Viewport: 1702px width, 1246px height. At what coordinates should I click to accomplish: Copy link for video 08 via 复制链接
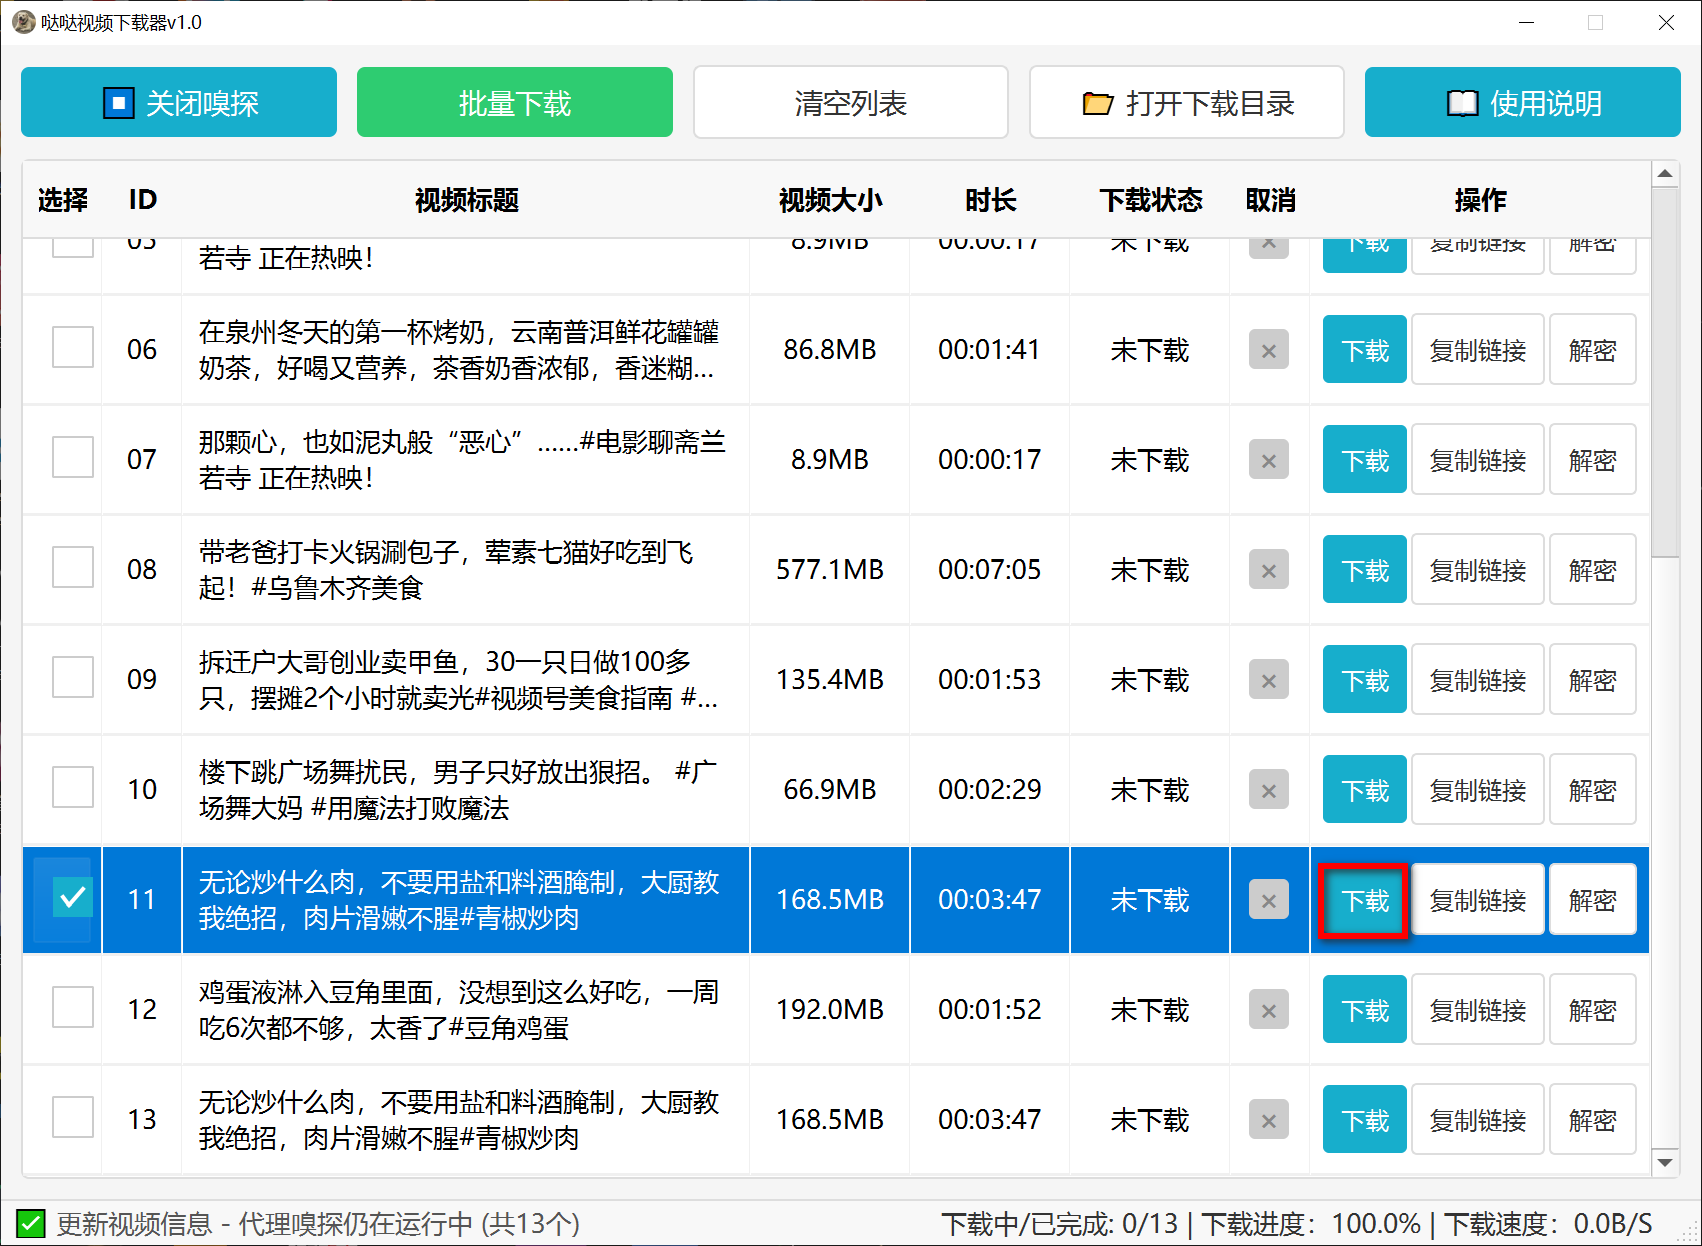click(1478, 570)
